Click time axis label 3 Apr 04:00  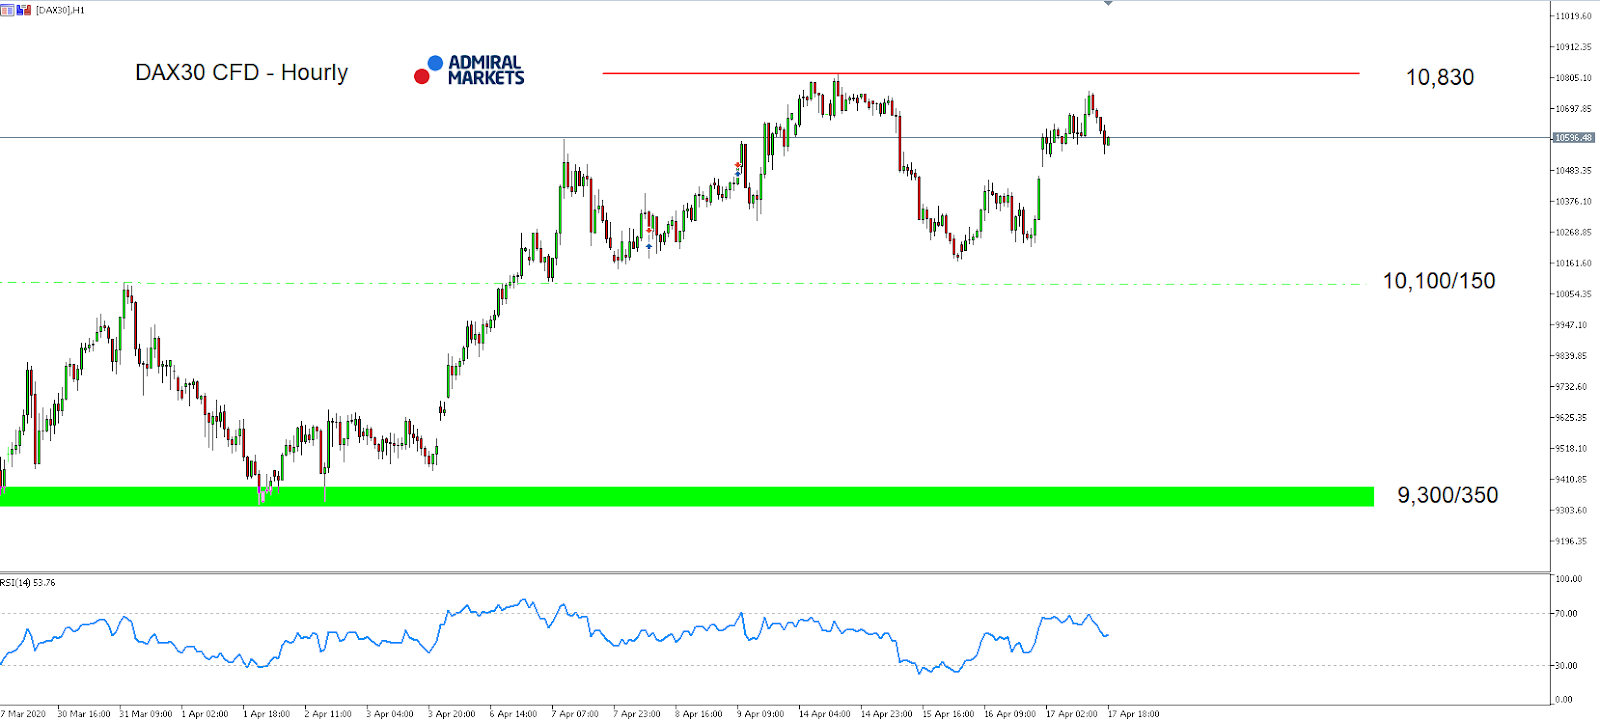coord(390,714)
